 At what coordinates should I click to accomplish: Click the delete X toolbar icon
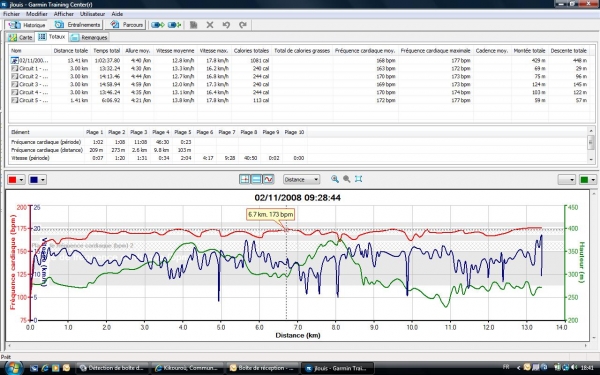tap(210, 25)
